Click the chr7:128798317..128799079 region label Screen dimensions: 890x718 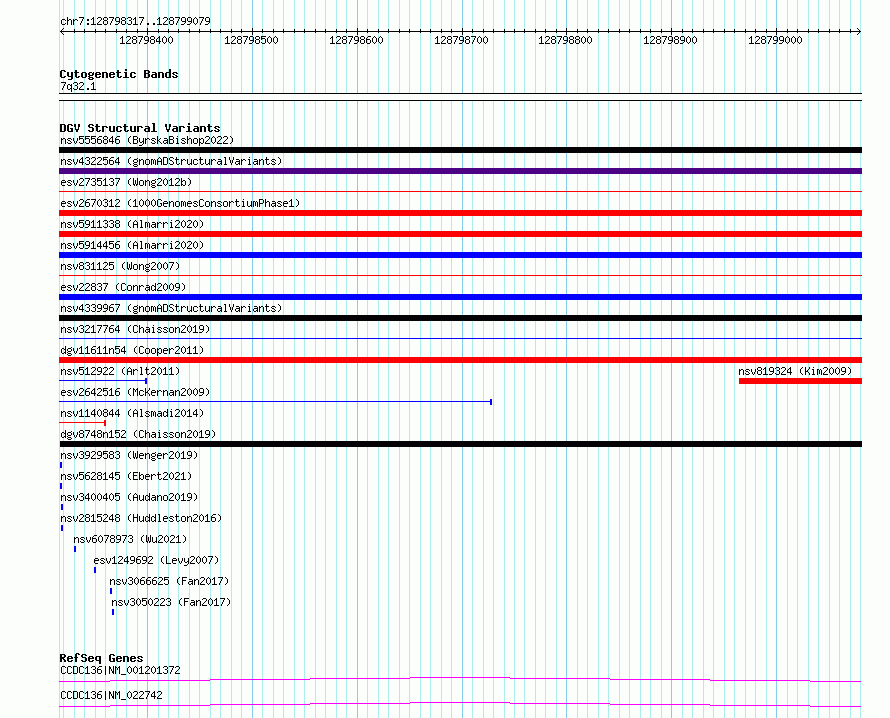tap(135, 21)
